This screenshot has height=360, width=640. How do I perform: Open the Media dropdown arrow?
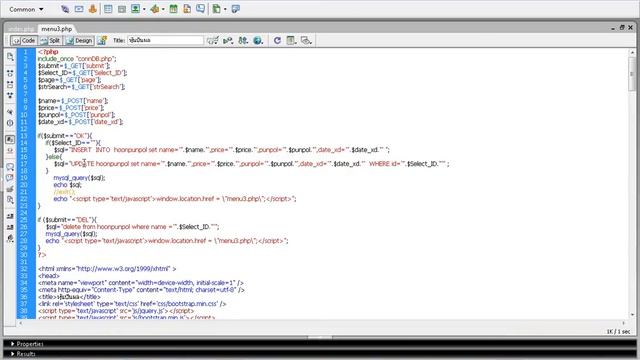163,9
